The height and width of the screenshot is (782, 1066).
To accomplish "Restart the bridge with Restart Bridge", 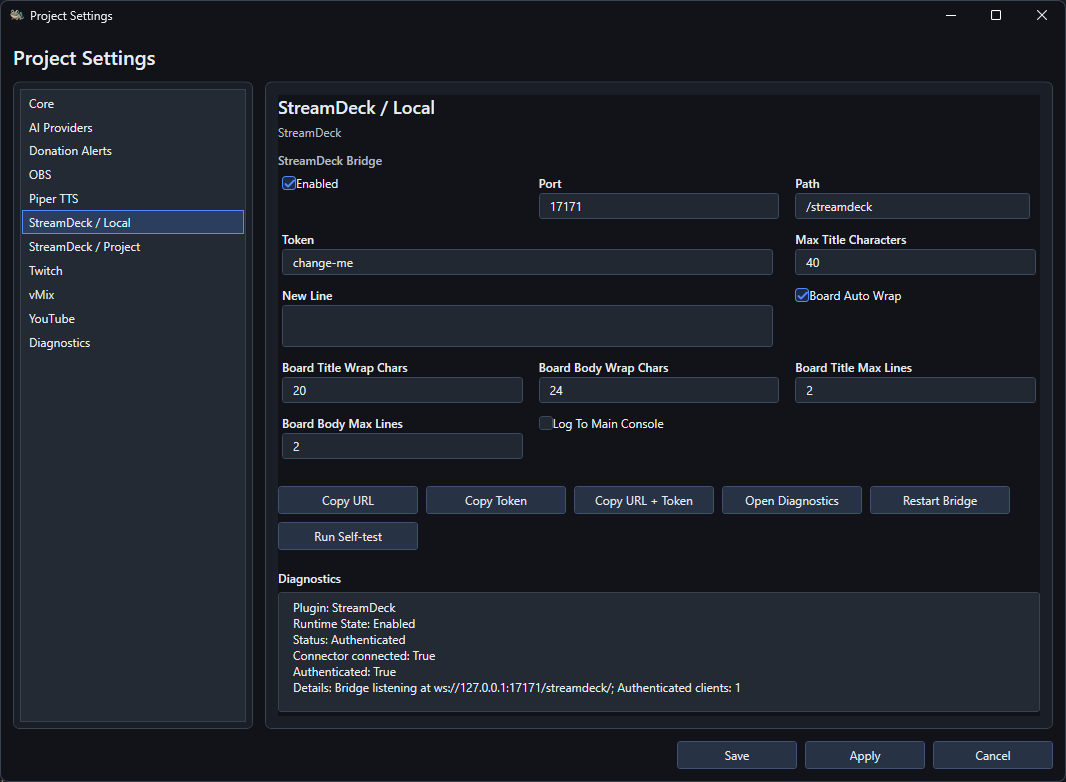I will [940, 500].
